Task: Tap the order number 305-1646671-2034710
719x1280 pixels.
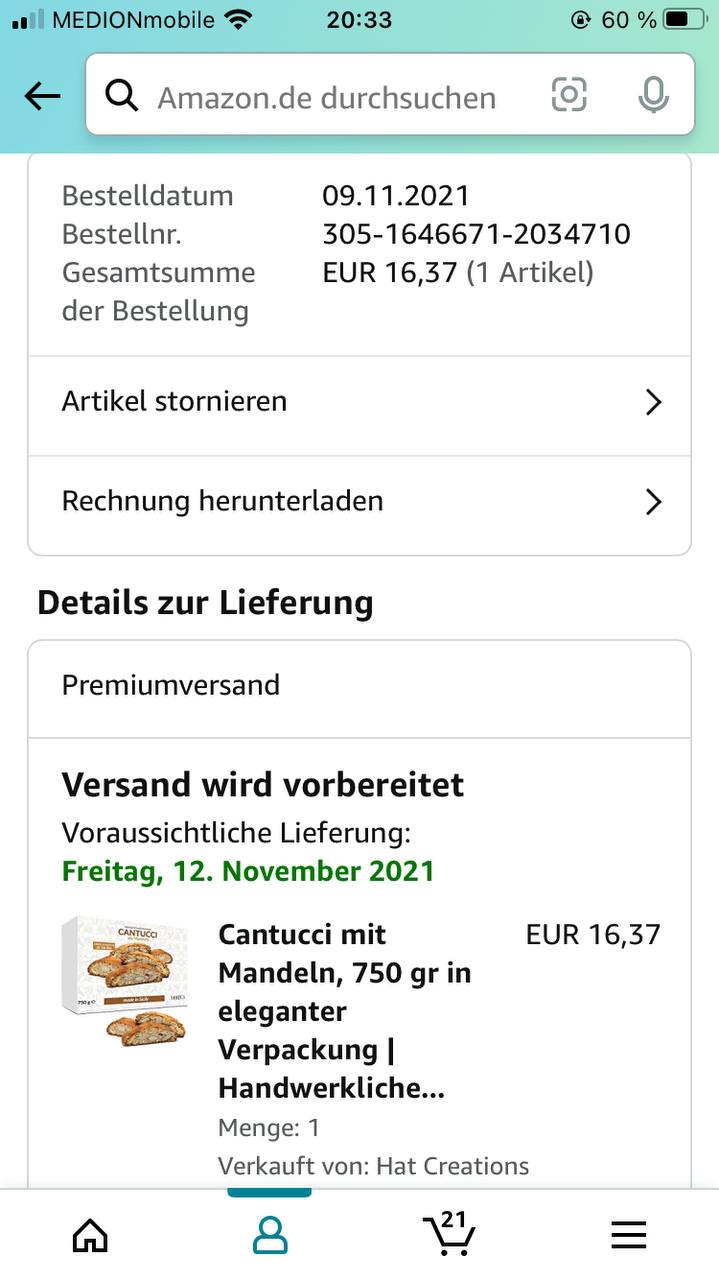Action: [476, 234]
